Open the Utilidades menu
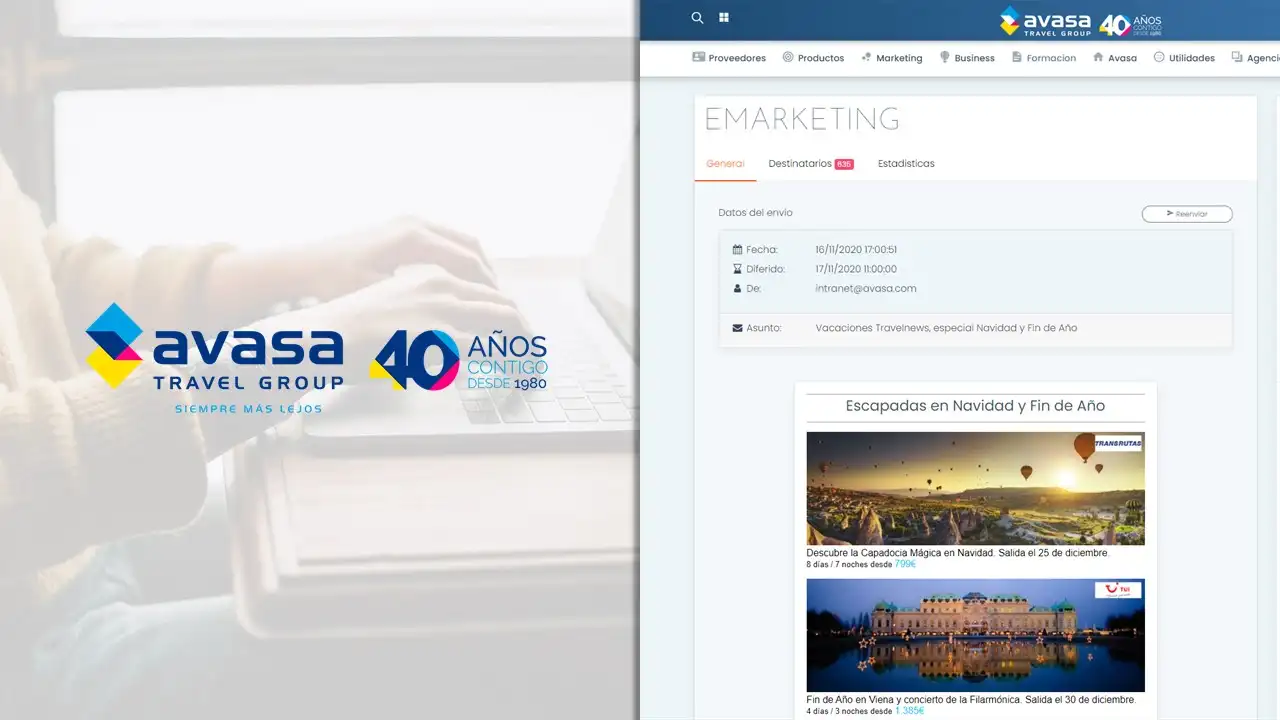 pos(1184,58)
